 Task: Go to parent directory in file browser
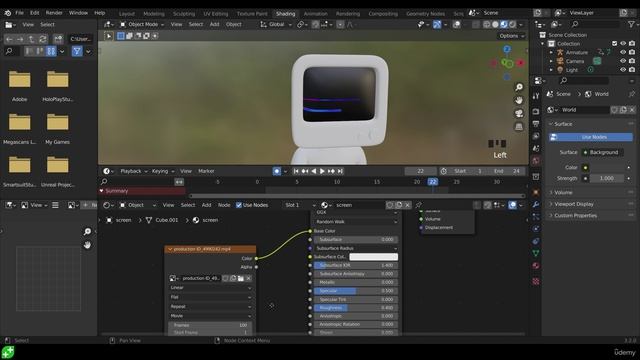(31, 39)
